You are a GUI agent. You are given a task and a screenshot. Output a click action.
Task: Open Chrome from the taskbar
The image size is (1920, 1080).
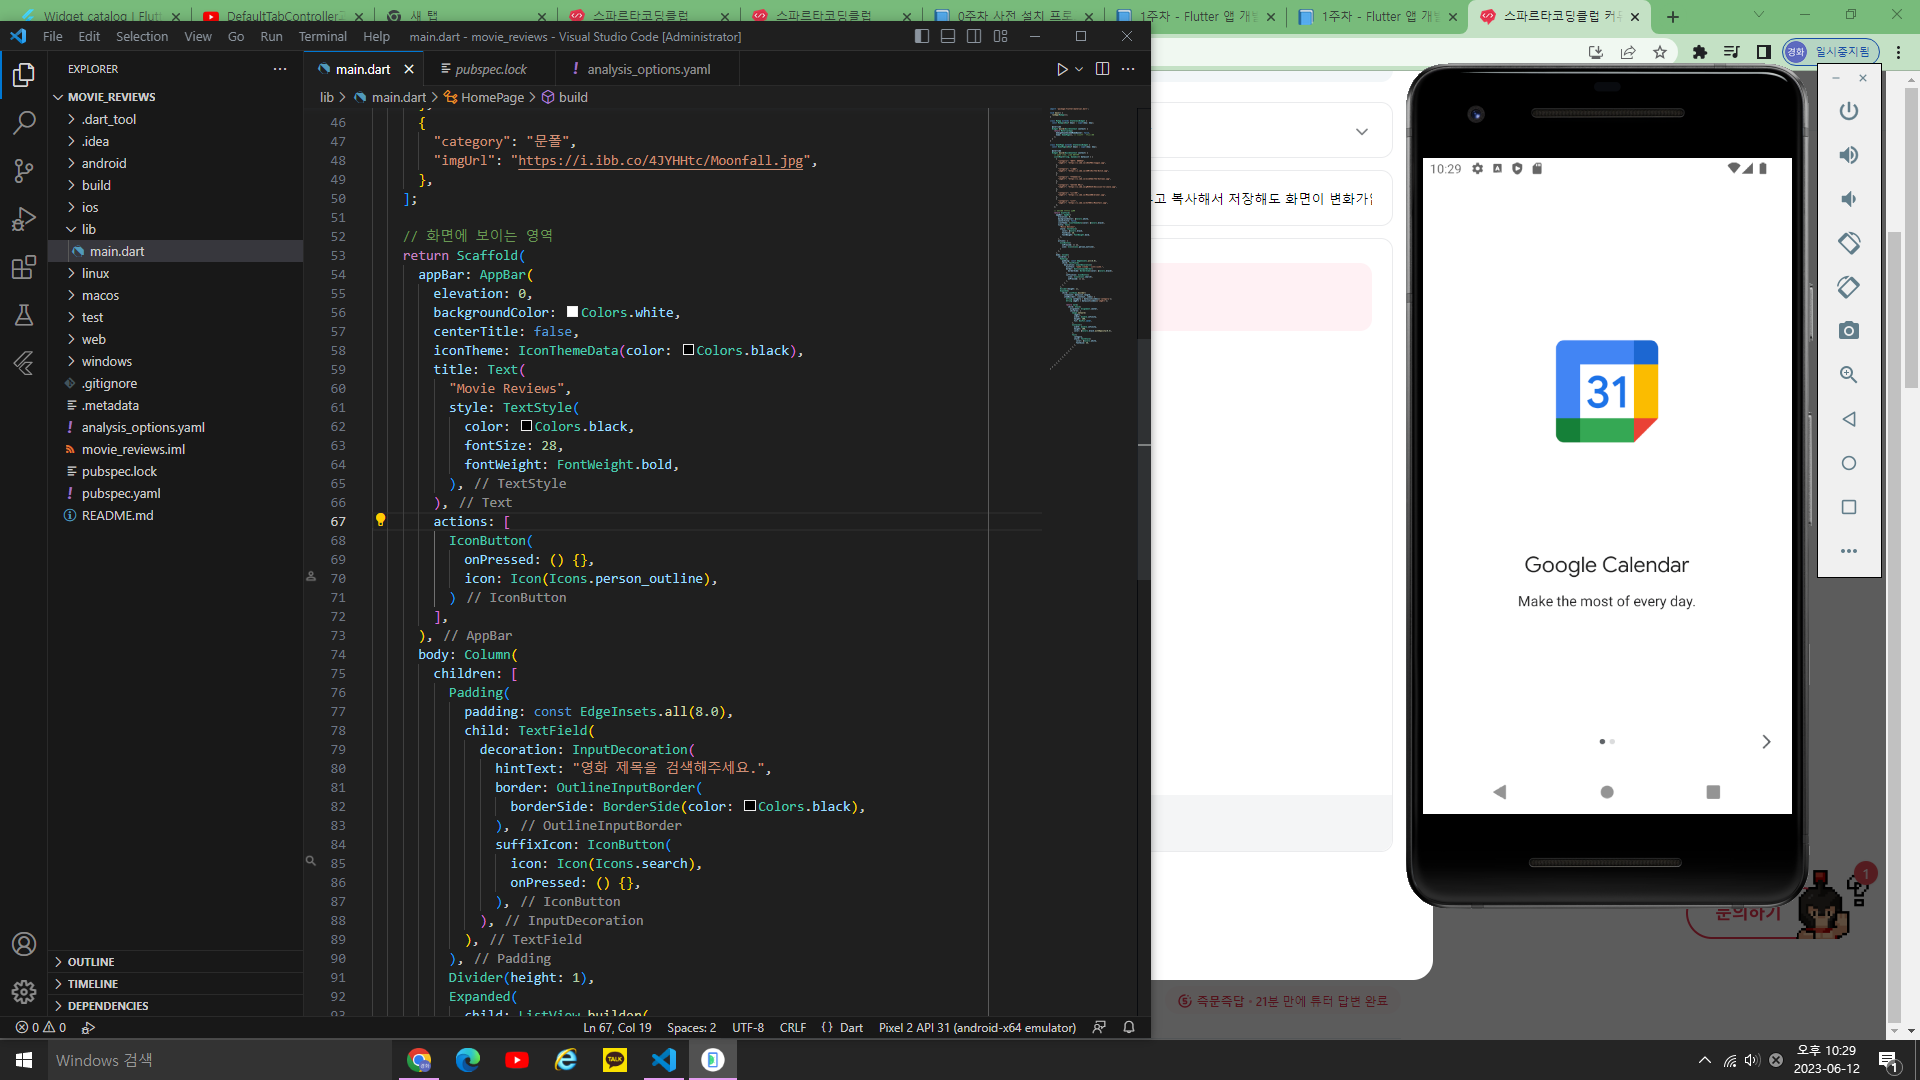(x=419, y=1060)
